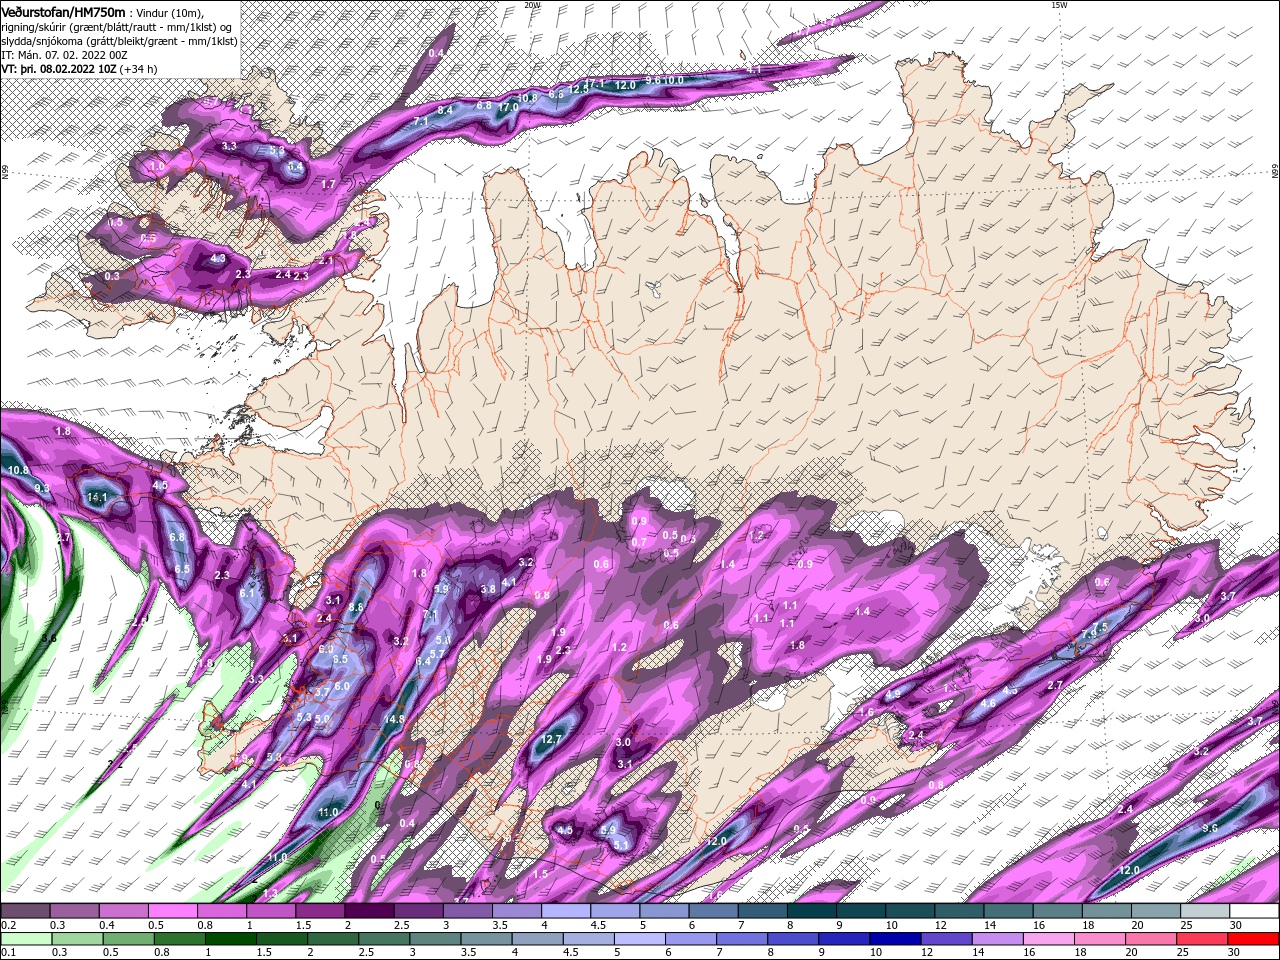Click the '(+34 h)' forecast offset text

click(x=139, y=69)
